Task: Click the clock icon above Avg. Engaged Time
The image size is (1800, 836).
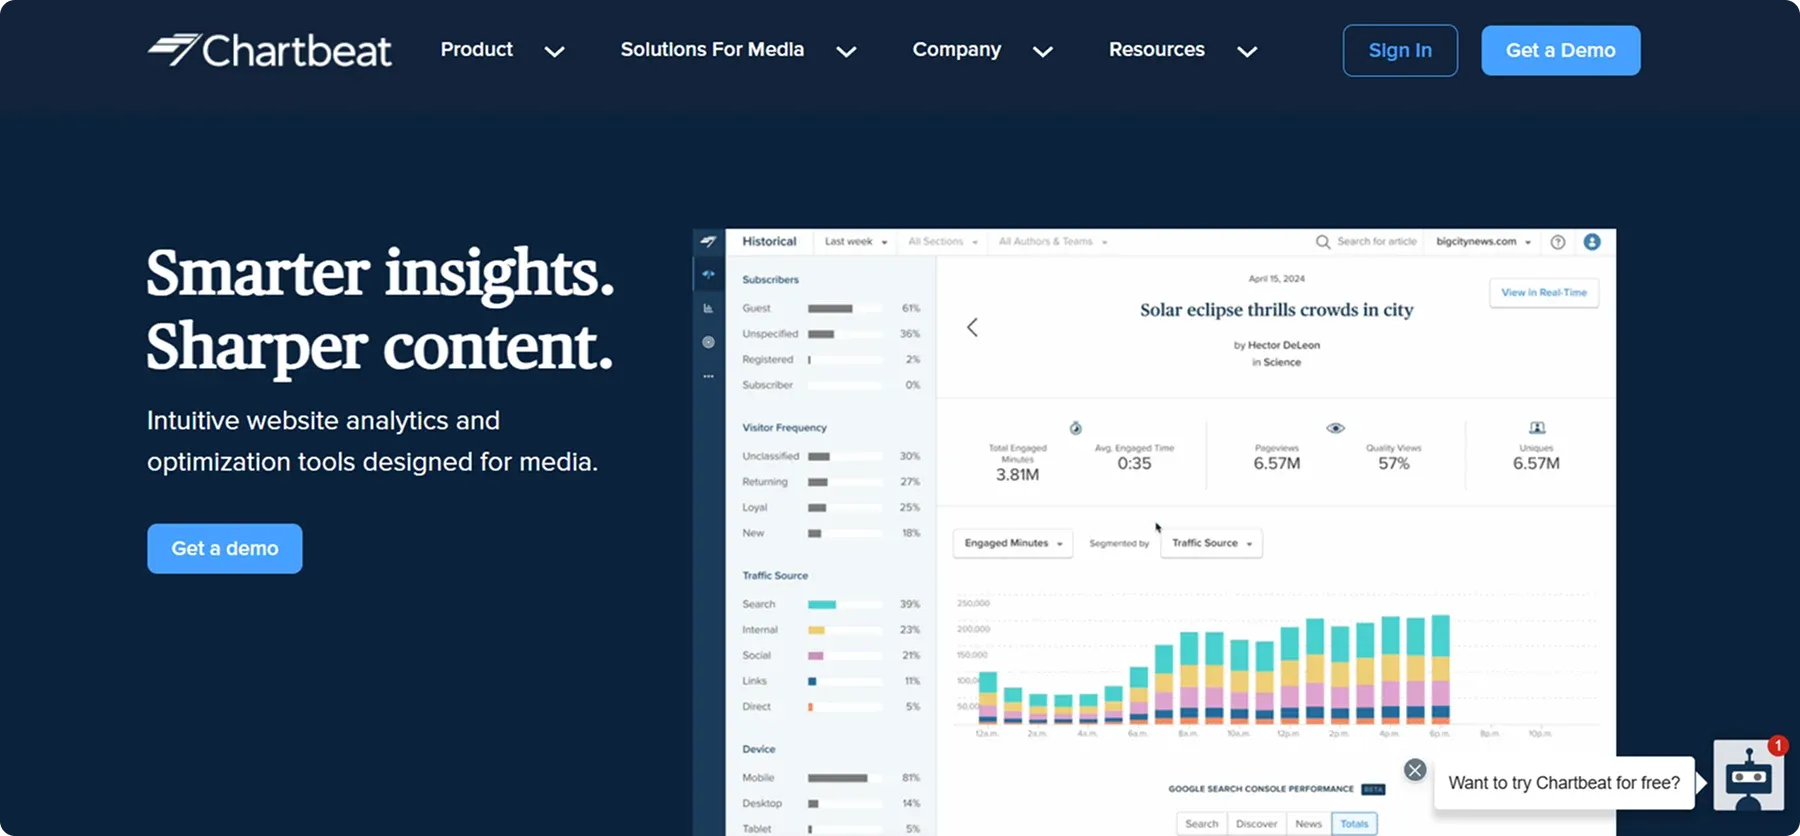Action: tap(1076, 428)
